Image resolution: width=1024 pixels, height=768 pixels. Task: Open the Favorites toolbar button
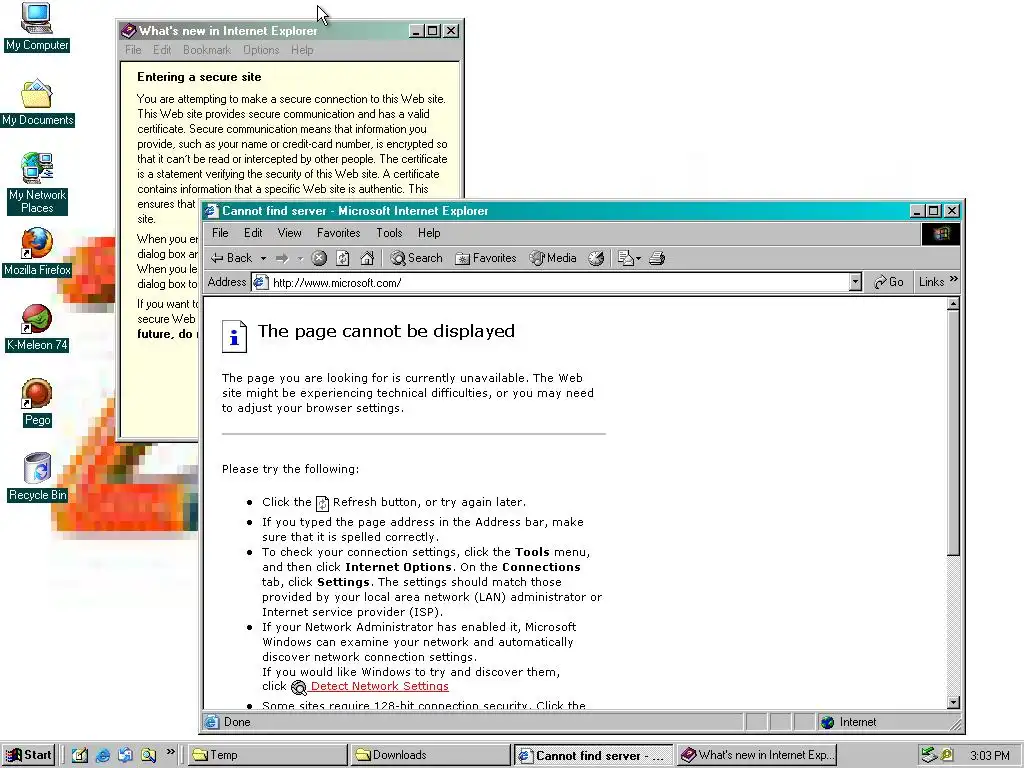point(485,258)
